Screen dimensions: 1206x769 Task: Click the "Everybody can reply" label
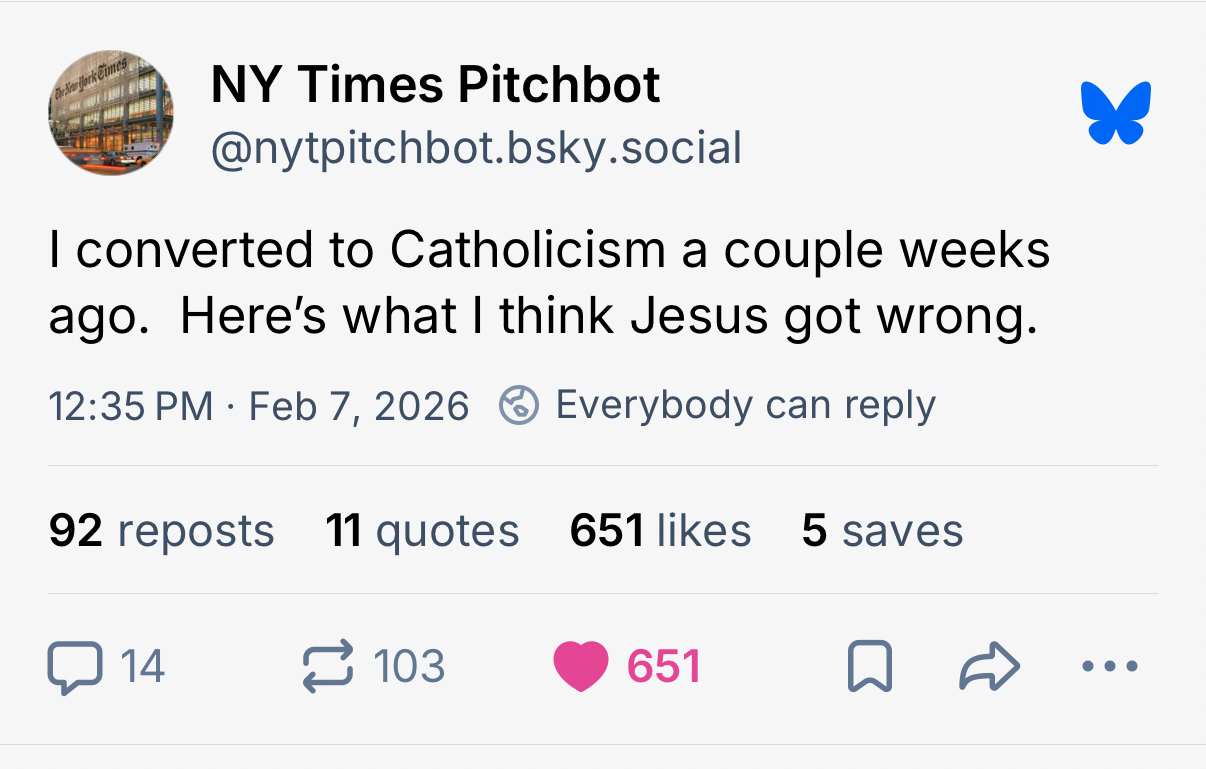coord(745,405)
